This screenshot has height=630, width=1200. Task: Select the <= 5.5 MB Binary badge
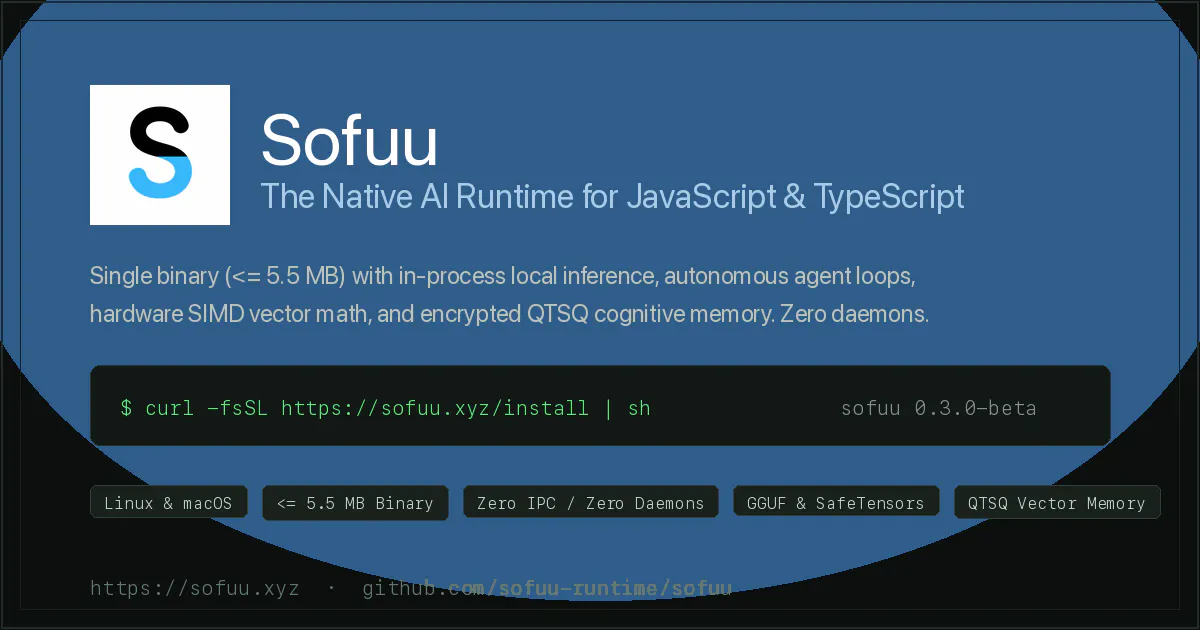pyautogui.click(x=355, y=503)
